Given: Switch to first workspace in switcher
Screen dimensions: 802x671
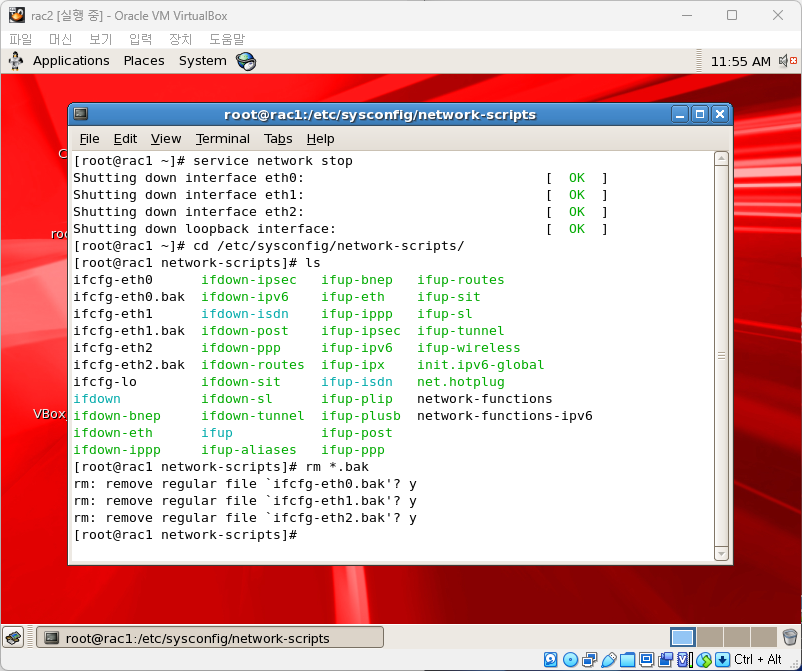Looking at the screenshot, I should coord(683,637).
